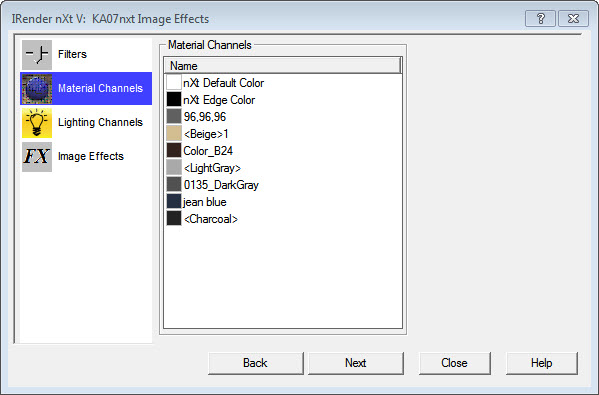
Task: Click the <Beige>1 tan swatch
Action: click(174, 133)
